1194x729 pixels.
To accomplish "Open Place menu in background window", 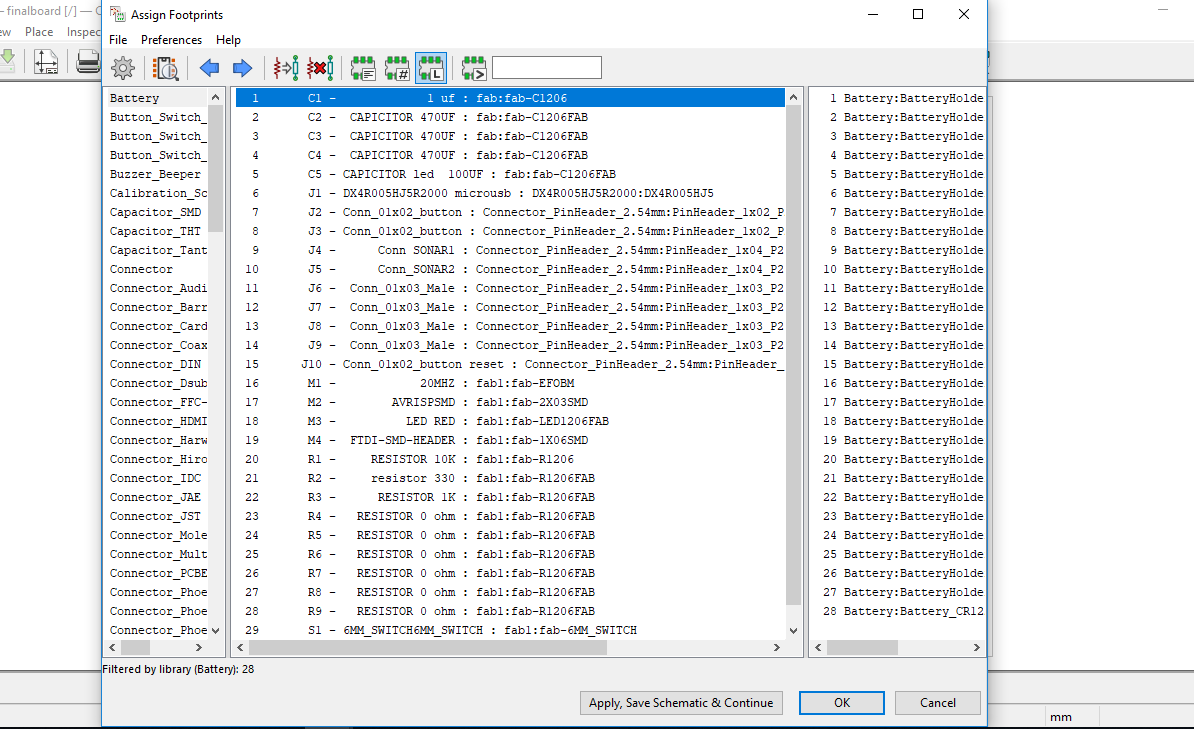I will pos(39,32).
